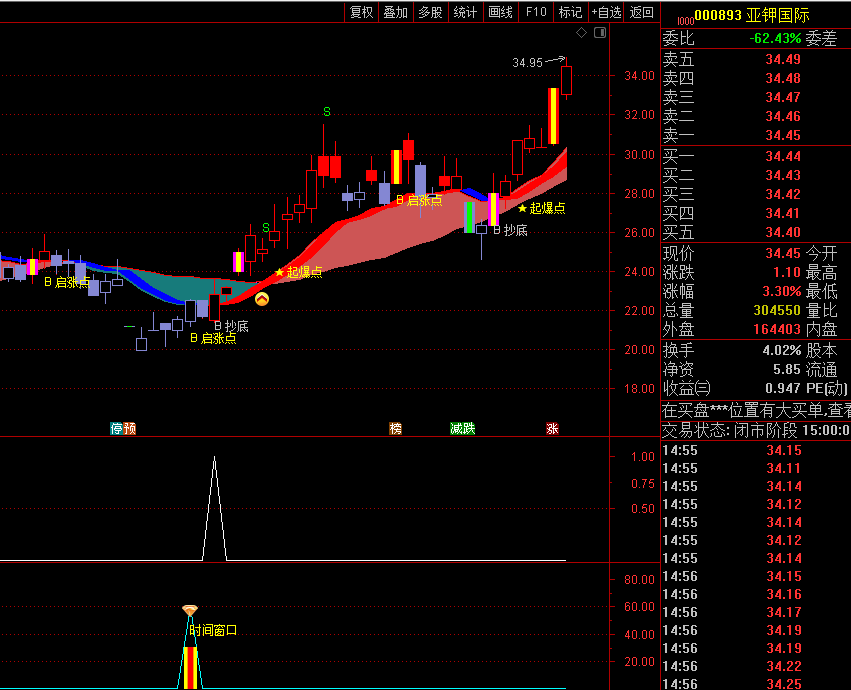Click the latest candlestick near 34.00

pos(566,80)
